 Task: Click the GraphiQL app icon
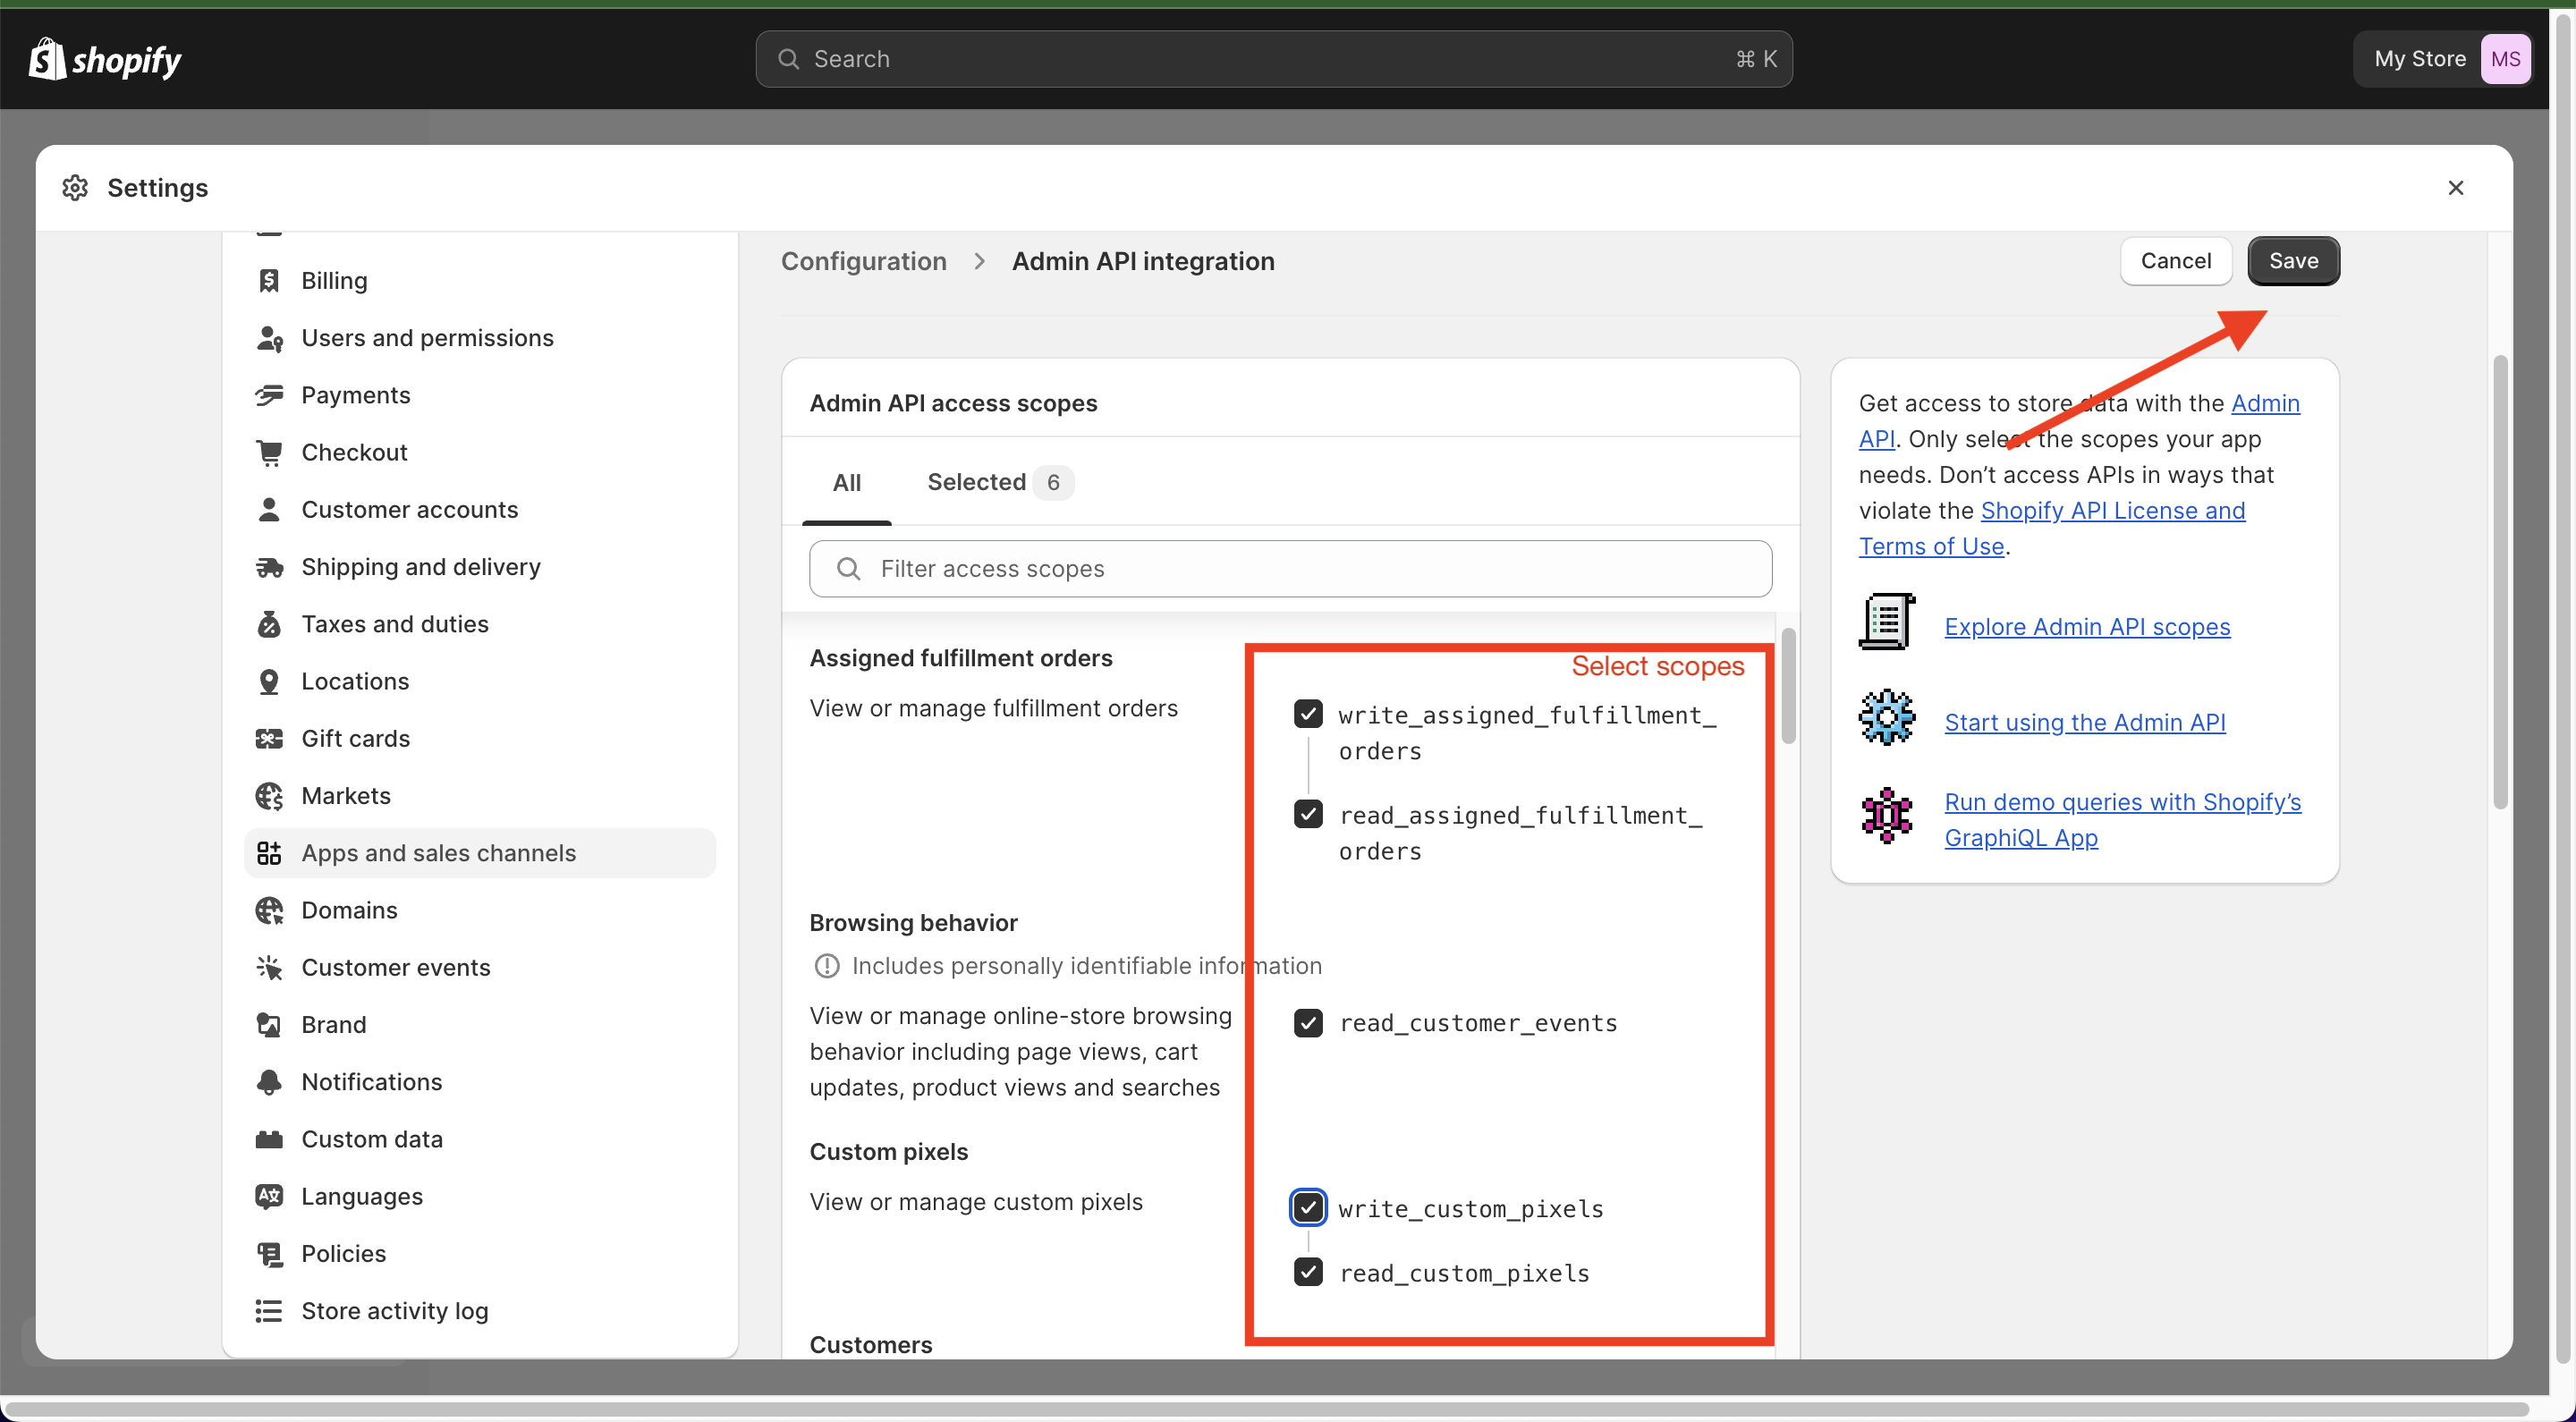click(1887, 816)
